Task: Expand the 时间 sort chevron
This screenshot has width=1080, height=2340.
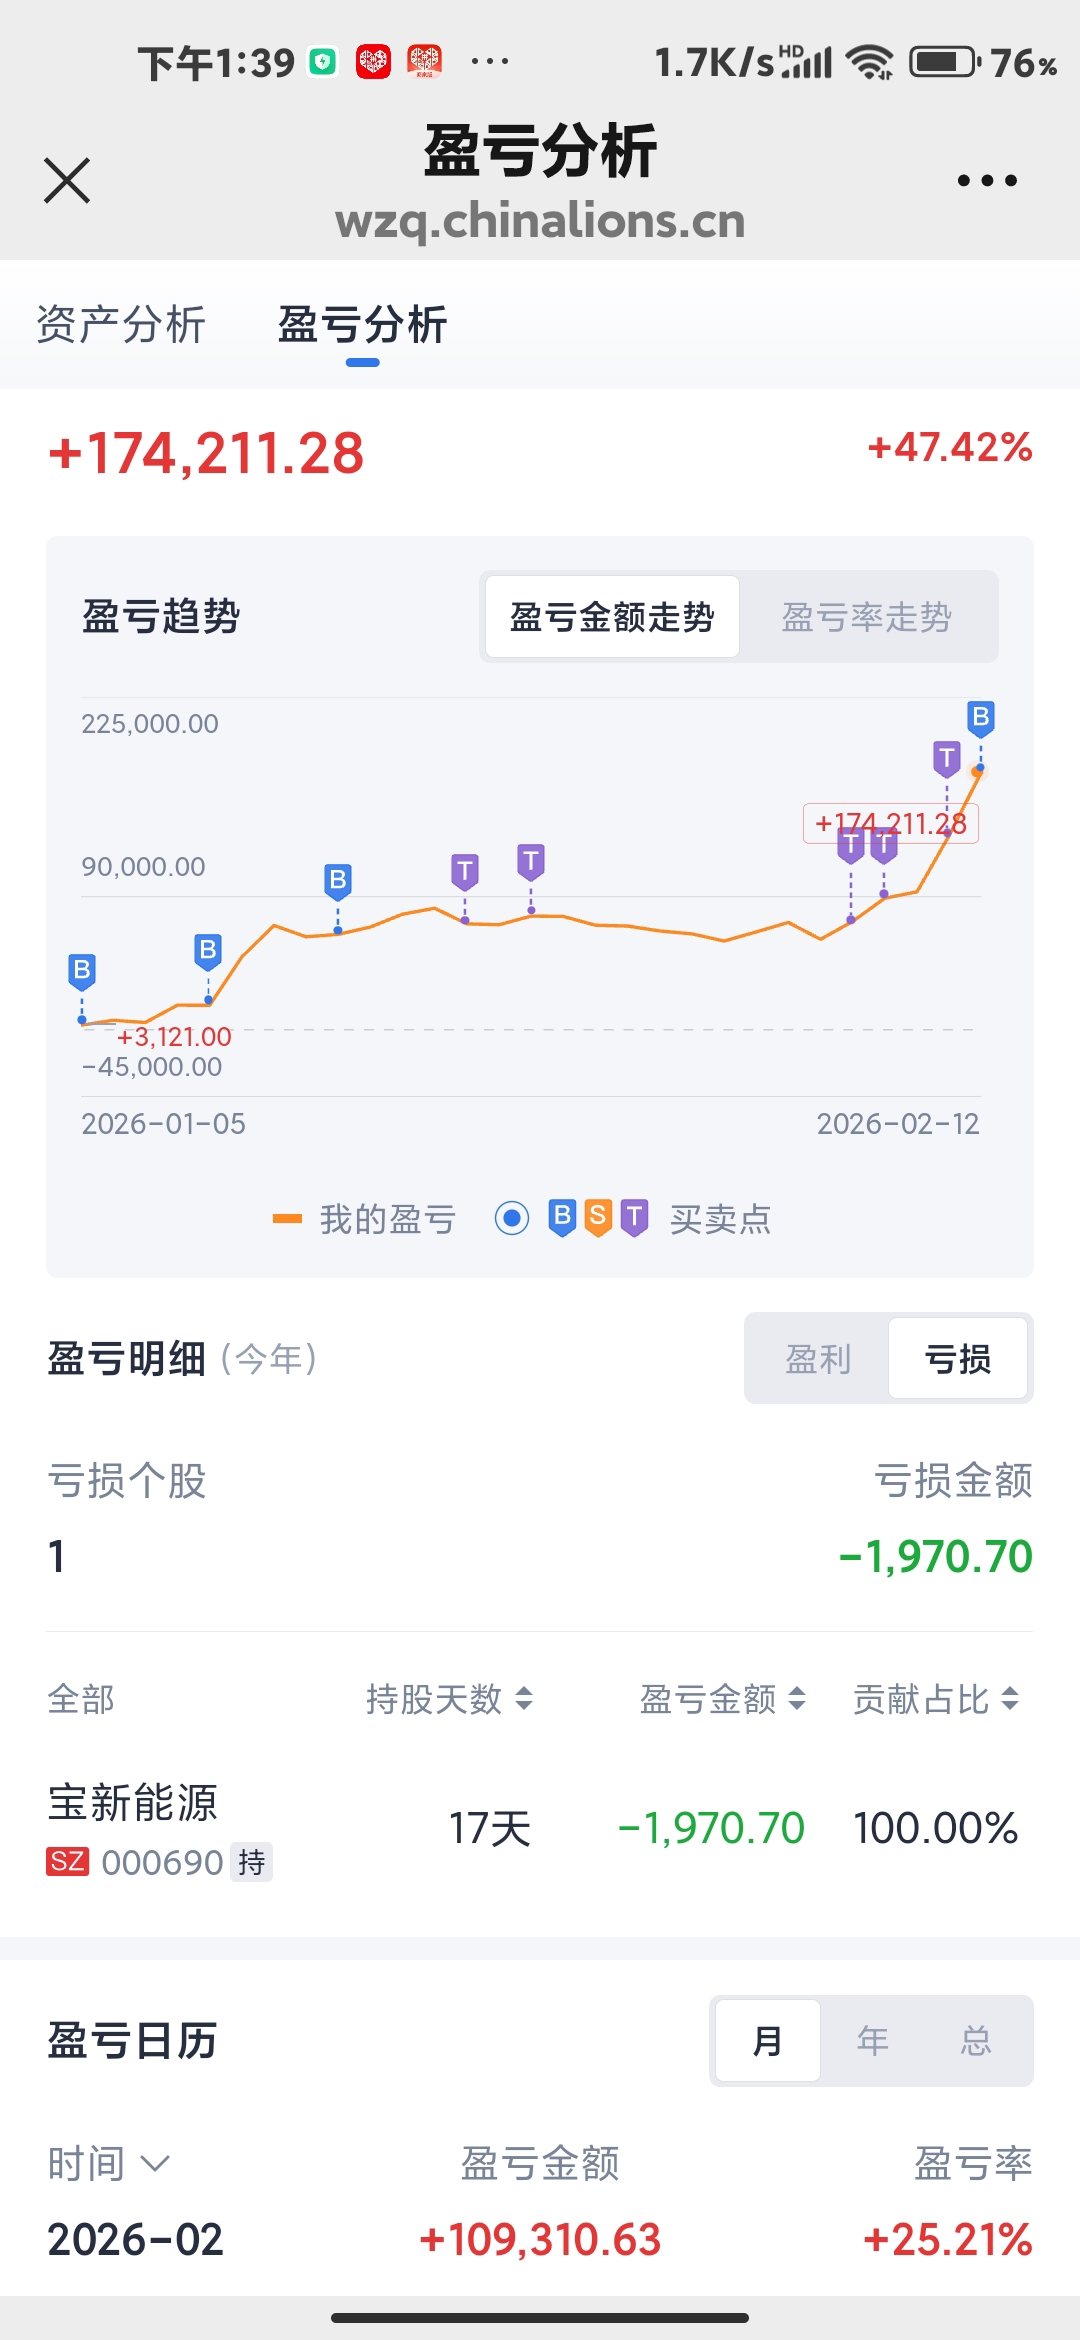Action: point(155,2164)
